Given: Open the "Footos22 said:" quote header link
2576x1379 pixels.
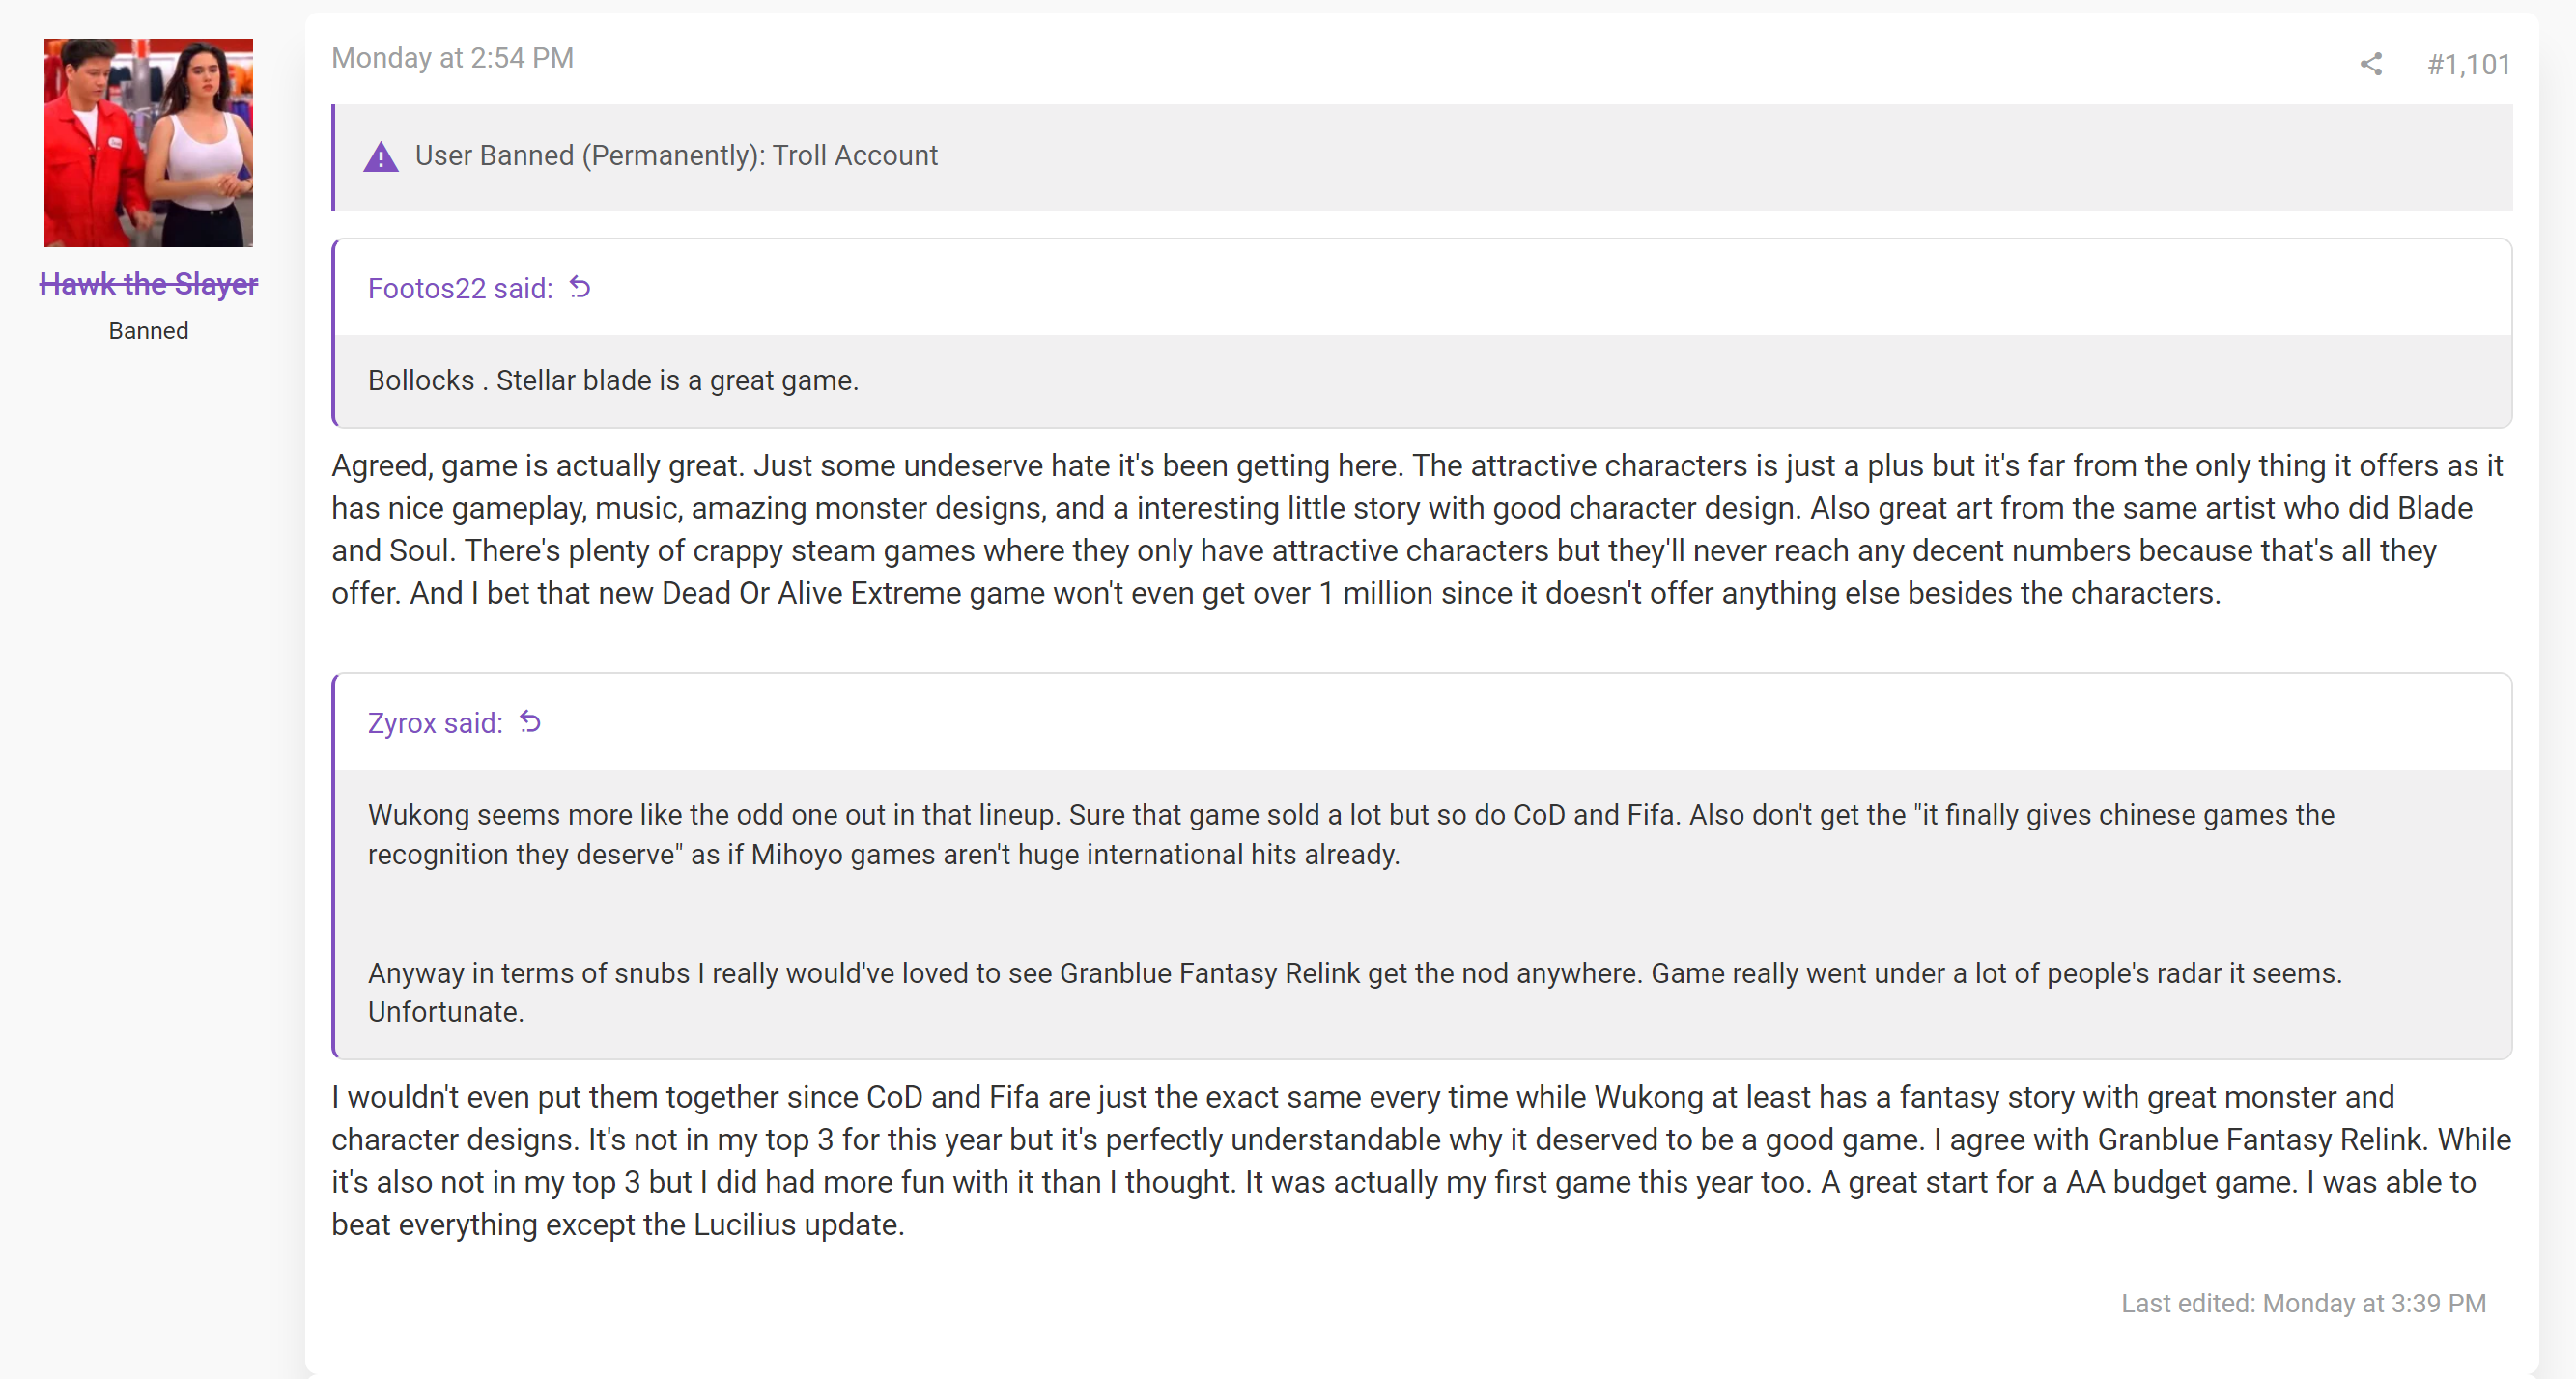Looking at the screenshot, I should click(x=460, y=288).
